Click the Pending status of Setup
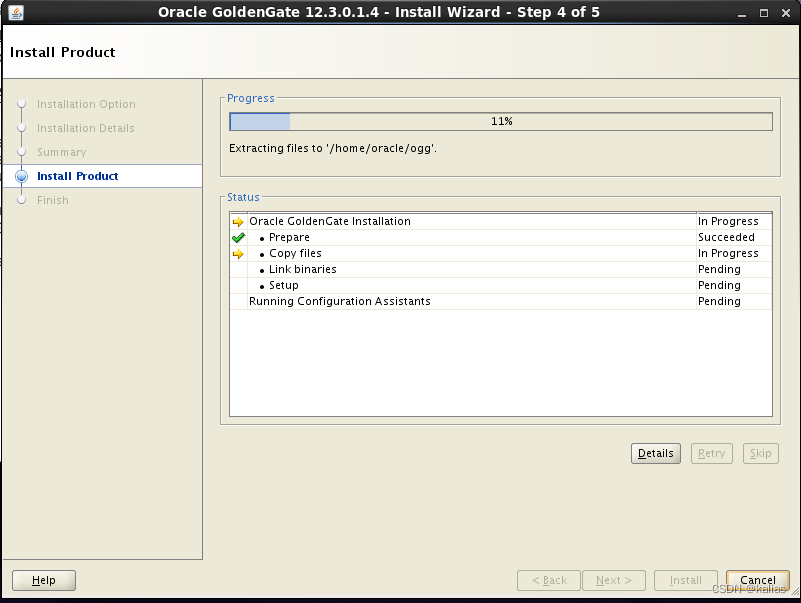801x603 pixels. 719,285
